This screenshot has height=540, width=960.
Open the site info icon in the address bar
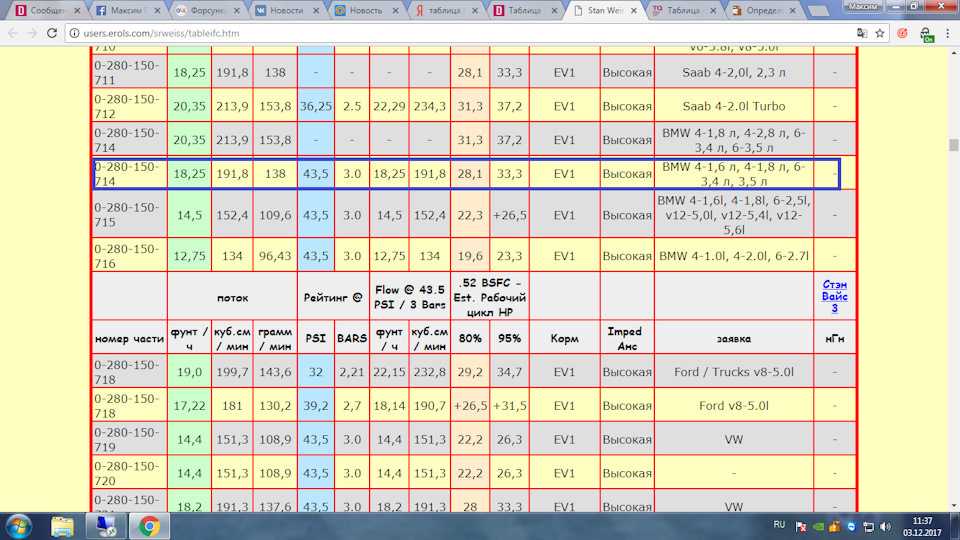(74, 33)
